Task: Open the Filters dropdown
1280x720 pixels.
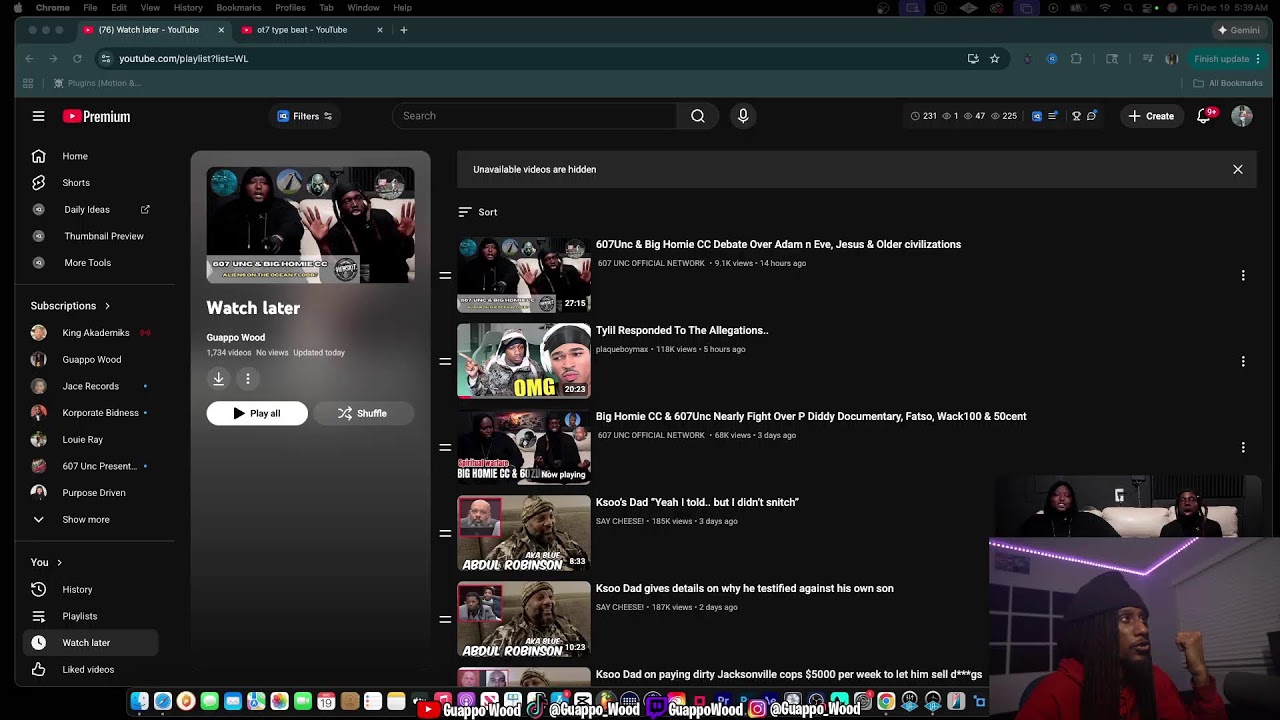Action: (x=305, y=116)
